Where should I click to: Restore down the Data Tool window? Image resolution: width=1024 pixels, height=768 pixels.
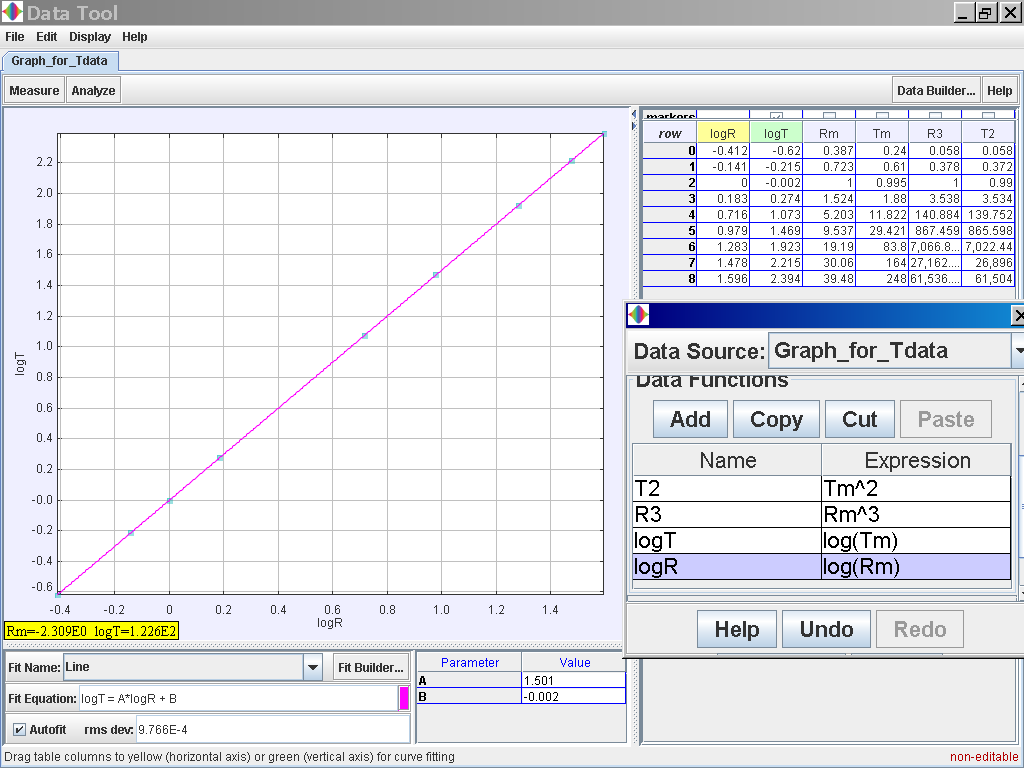[985, 13]
